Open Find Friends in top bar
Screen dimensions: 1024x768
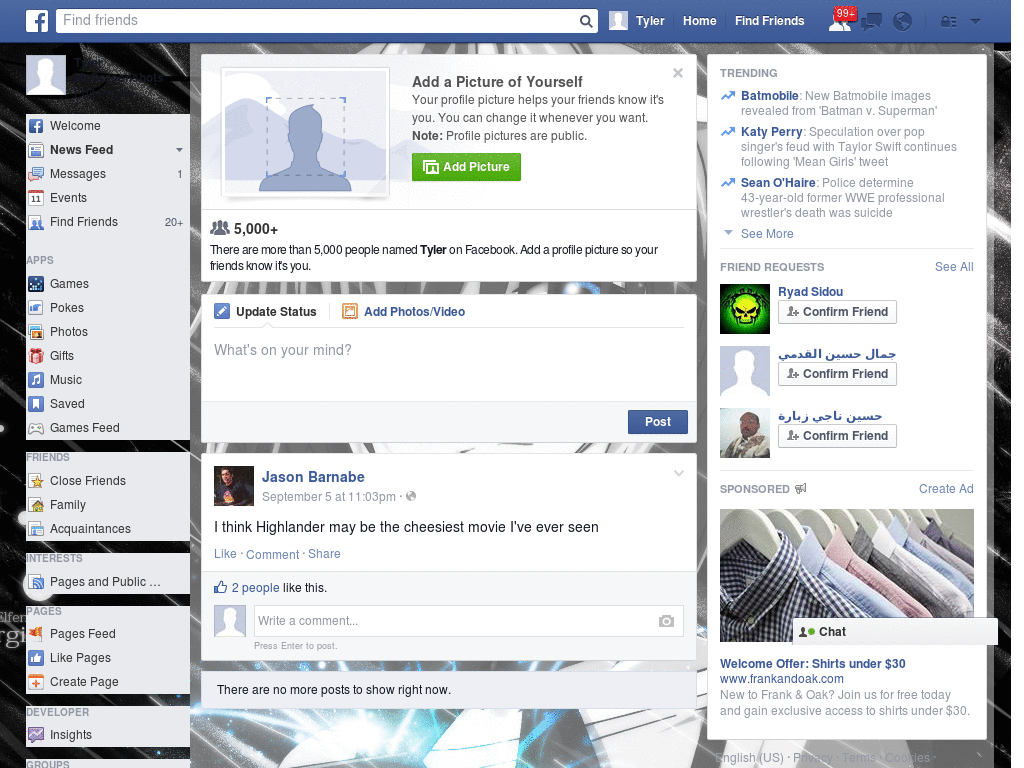[769, 21]
